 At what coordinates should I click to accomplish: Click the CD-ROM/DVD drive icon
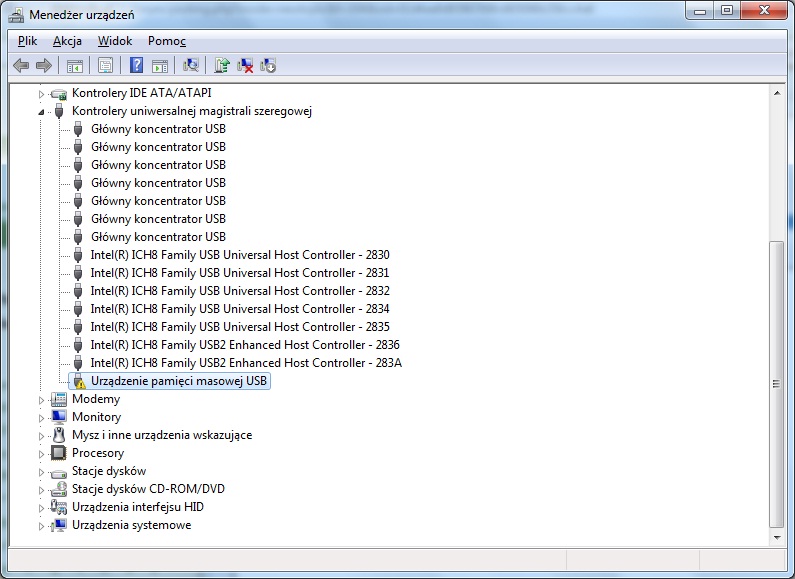[59, 489]
